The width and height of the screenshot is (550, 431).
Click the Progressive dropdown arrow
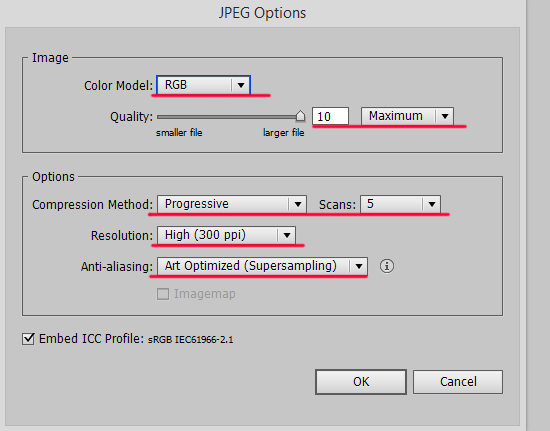298,204
